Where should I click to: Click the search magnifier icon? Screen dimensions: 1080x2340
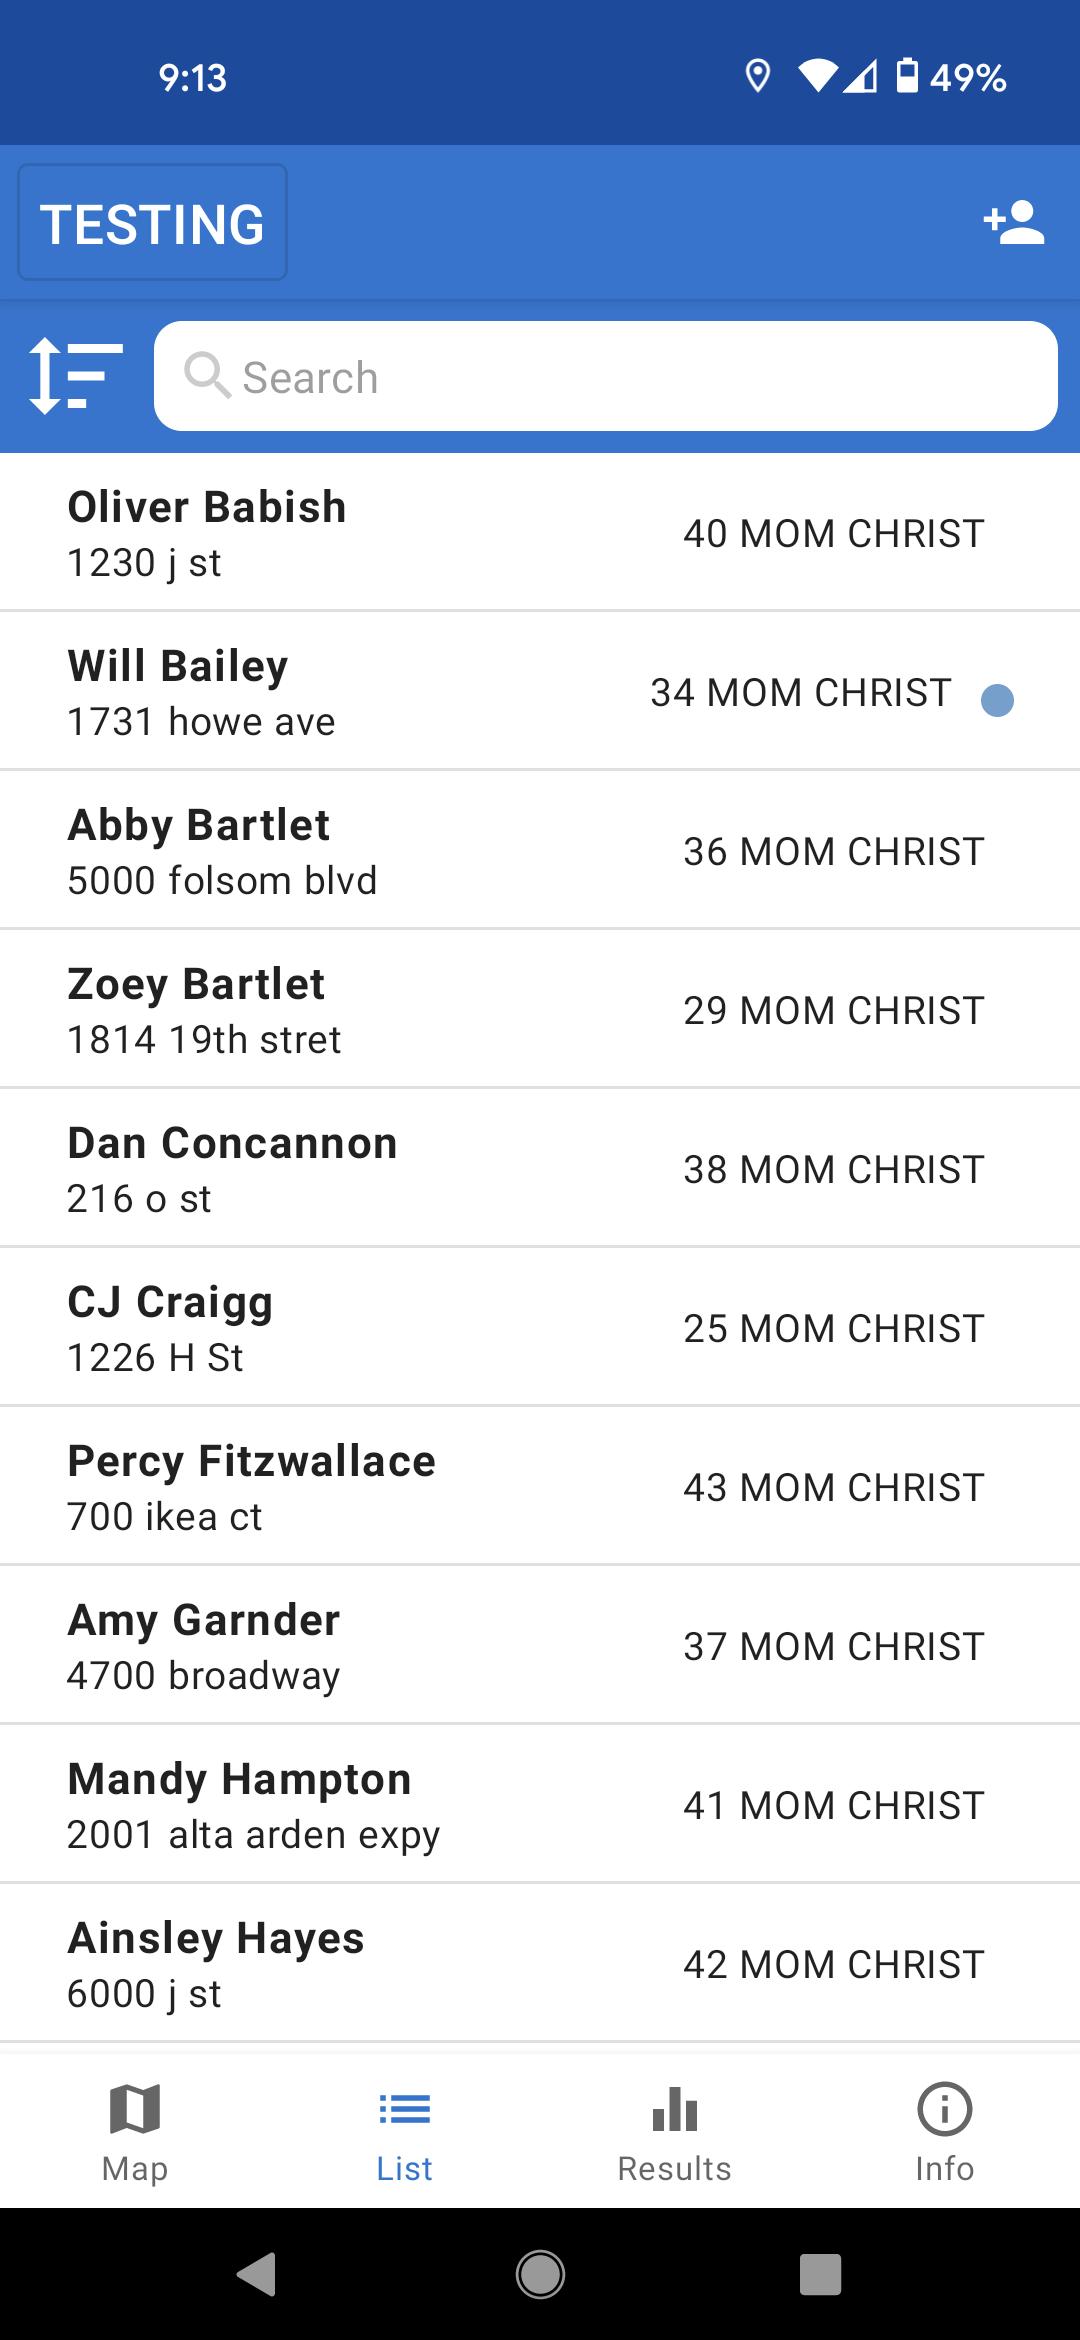(207, 376)
